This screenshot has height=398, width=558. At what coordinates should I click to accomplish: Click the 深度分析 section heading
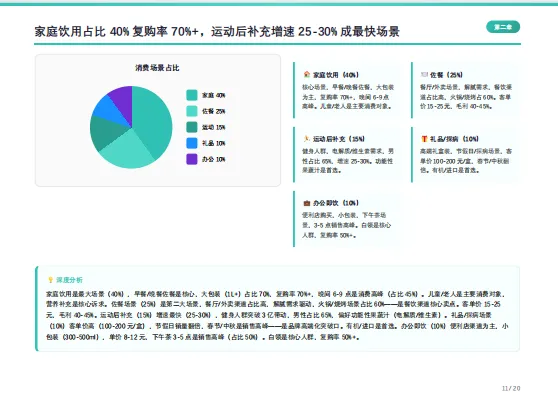coord(69,280)
